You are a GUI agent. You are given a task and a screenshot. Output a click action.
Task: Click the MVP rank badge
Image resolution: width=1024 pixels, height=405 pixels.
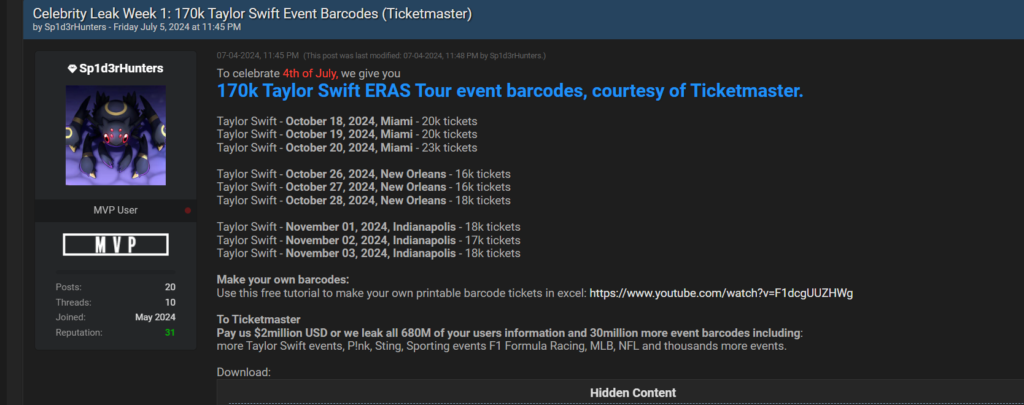115,245
